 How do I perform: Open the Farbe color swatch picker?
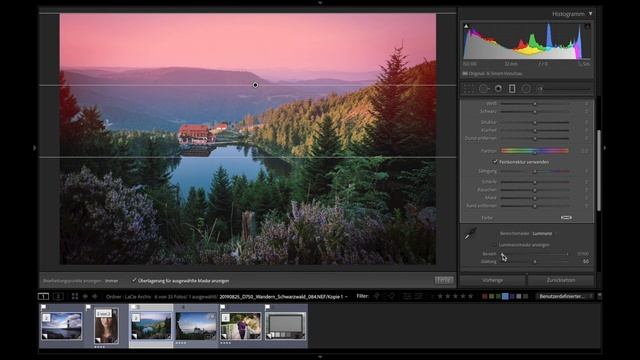coord(566,218)
